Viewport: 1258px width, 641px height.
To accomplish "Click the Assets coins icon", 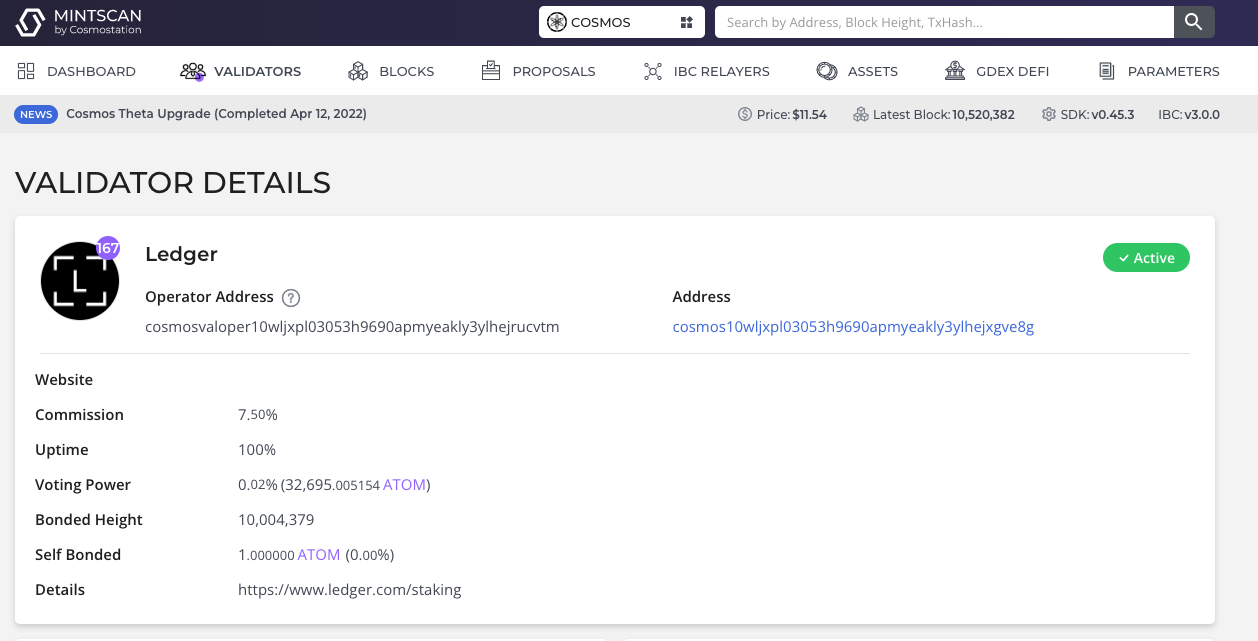I will click(826, 71).
